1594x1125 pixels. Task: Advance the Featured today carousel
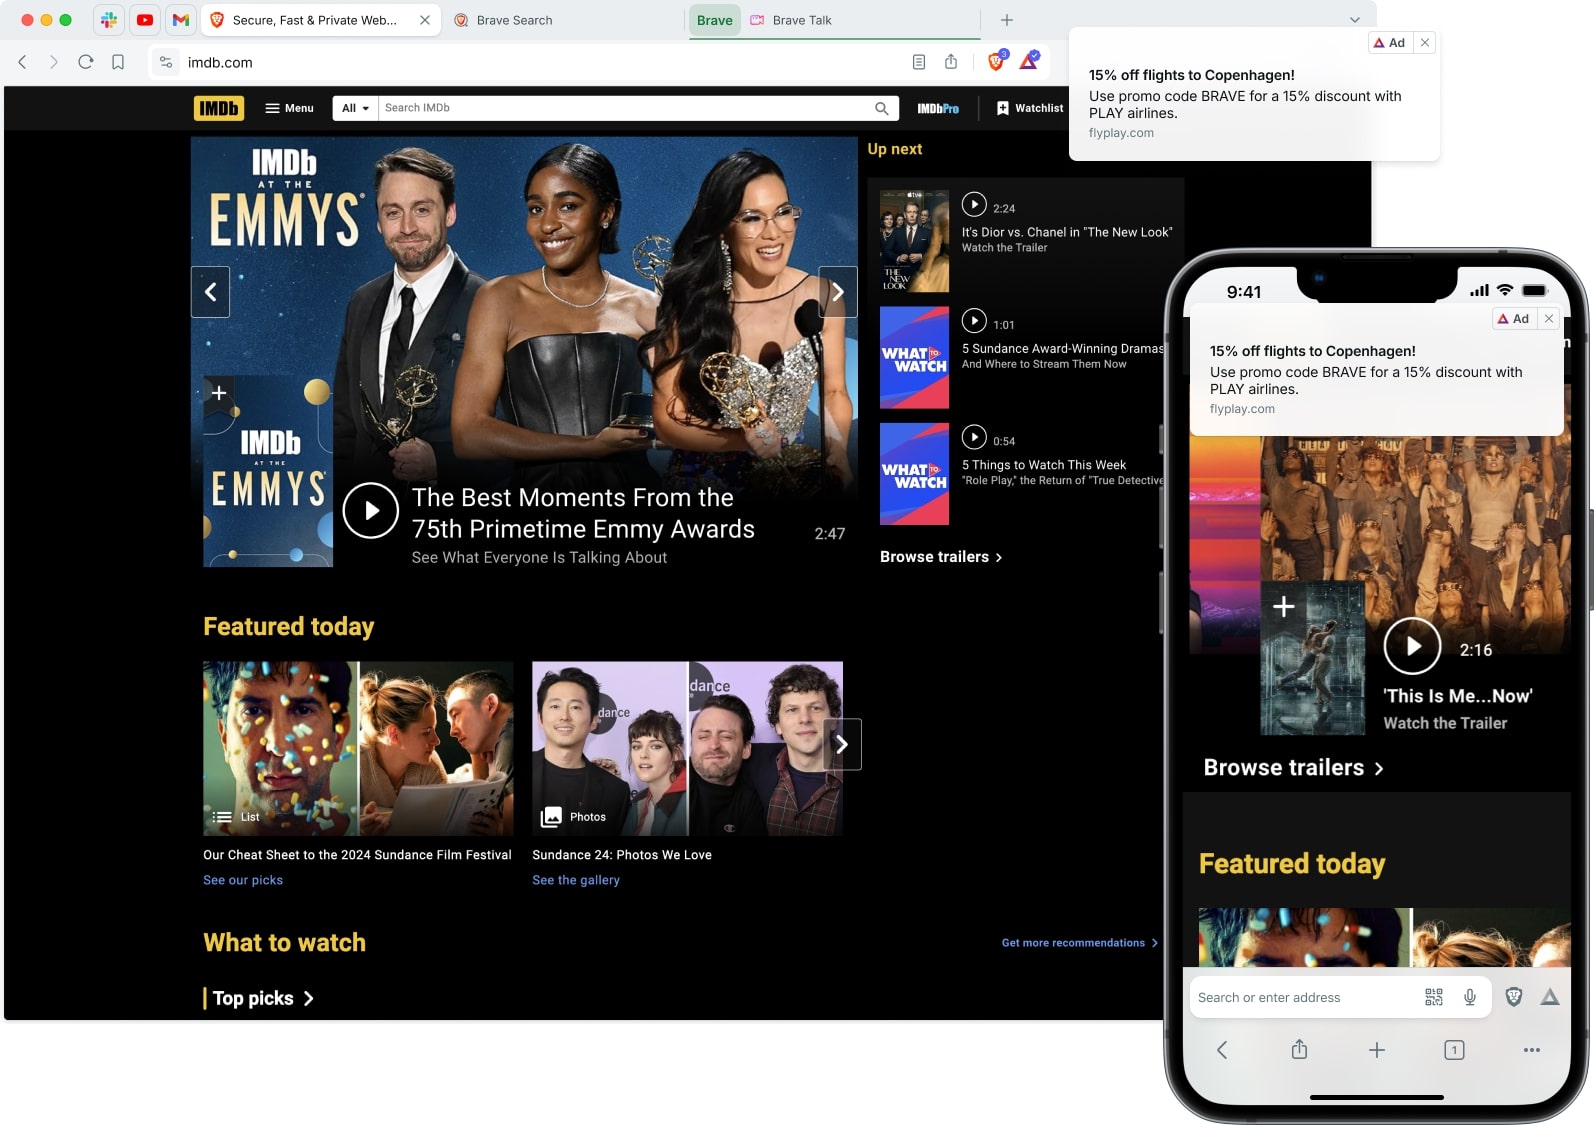pyautogui.click(x=842, y=744)
